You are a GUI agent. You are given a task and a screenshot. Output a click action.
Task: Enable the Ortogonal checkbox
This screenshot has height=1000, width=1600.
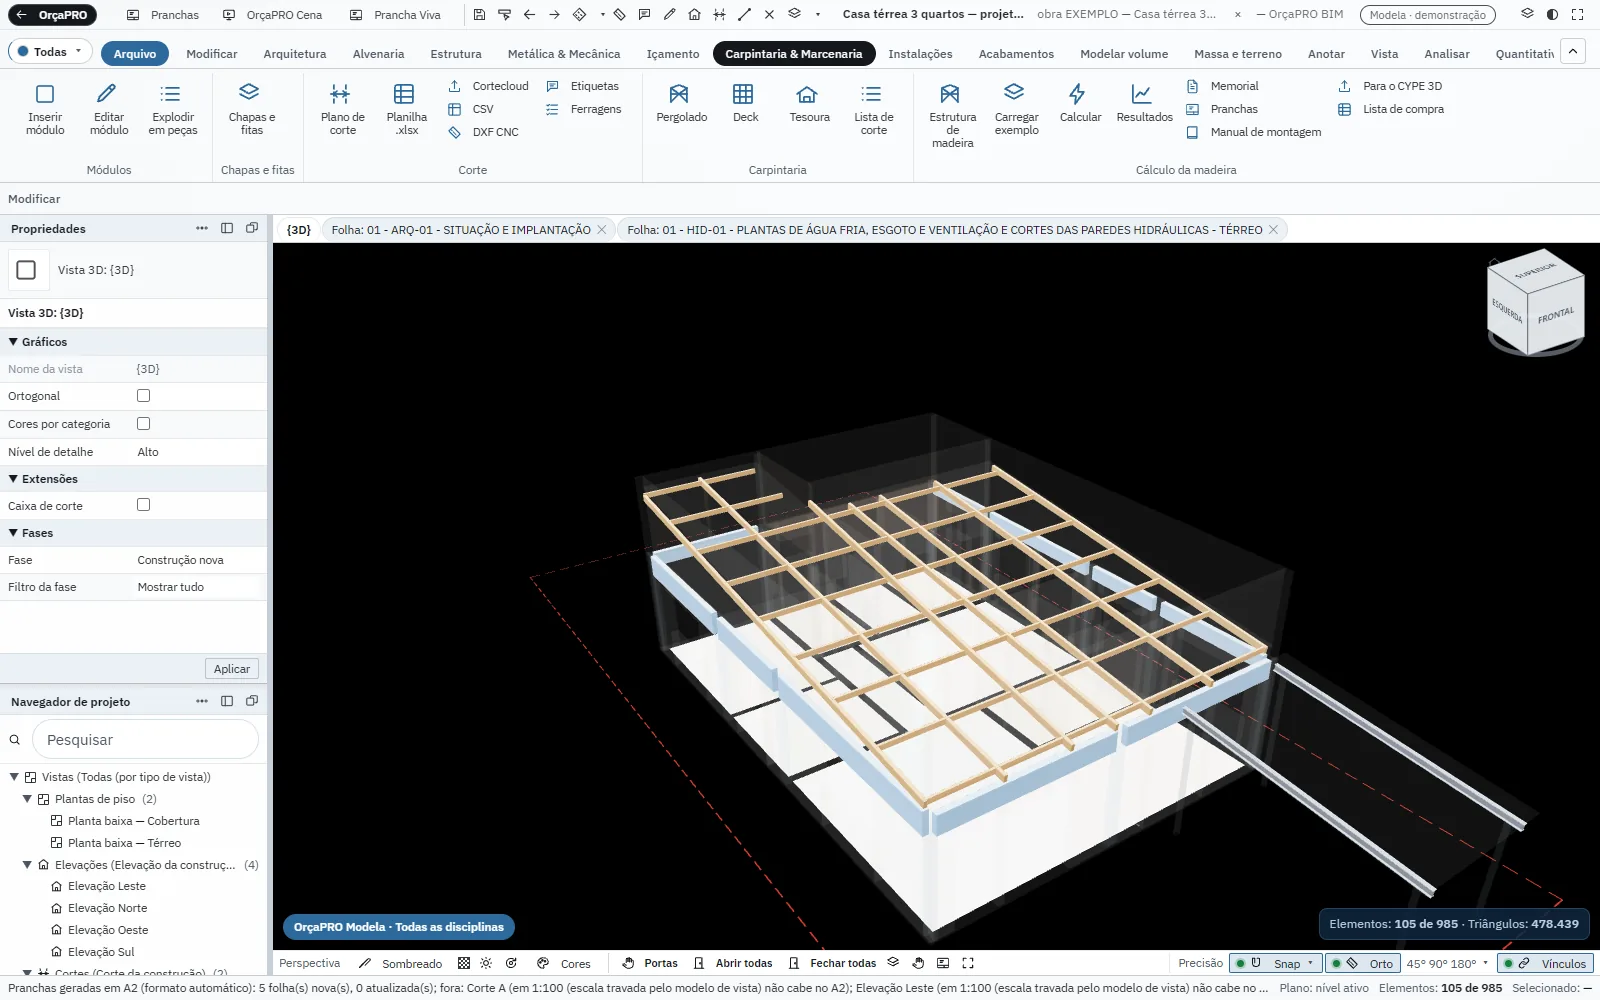click(143, 396)
